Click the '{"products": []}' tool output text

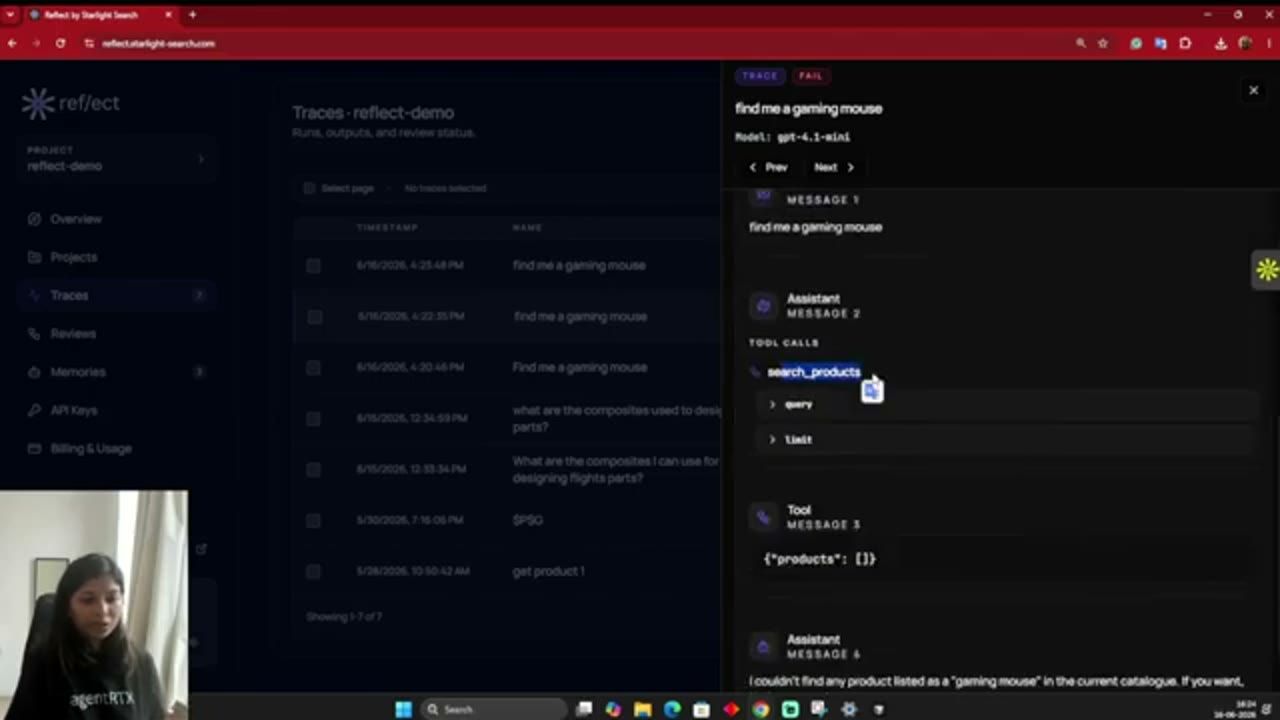click(x=820, y=559)
